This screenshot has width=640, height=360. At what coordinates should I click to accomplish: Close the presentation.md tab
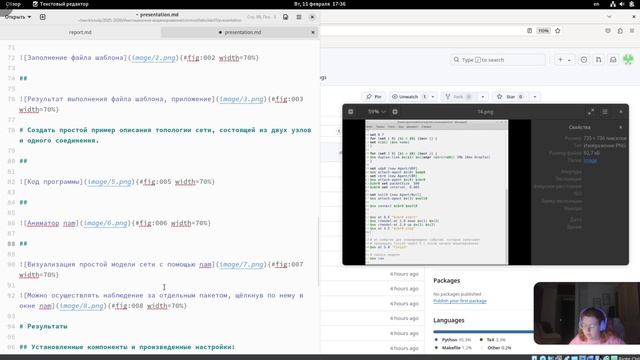click(313, 32)
